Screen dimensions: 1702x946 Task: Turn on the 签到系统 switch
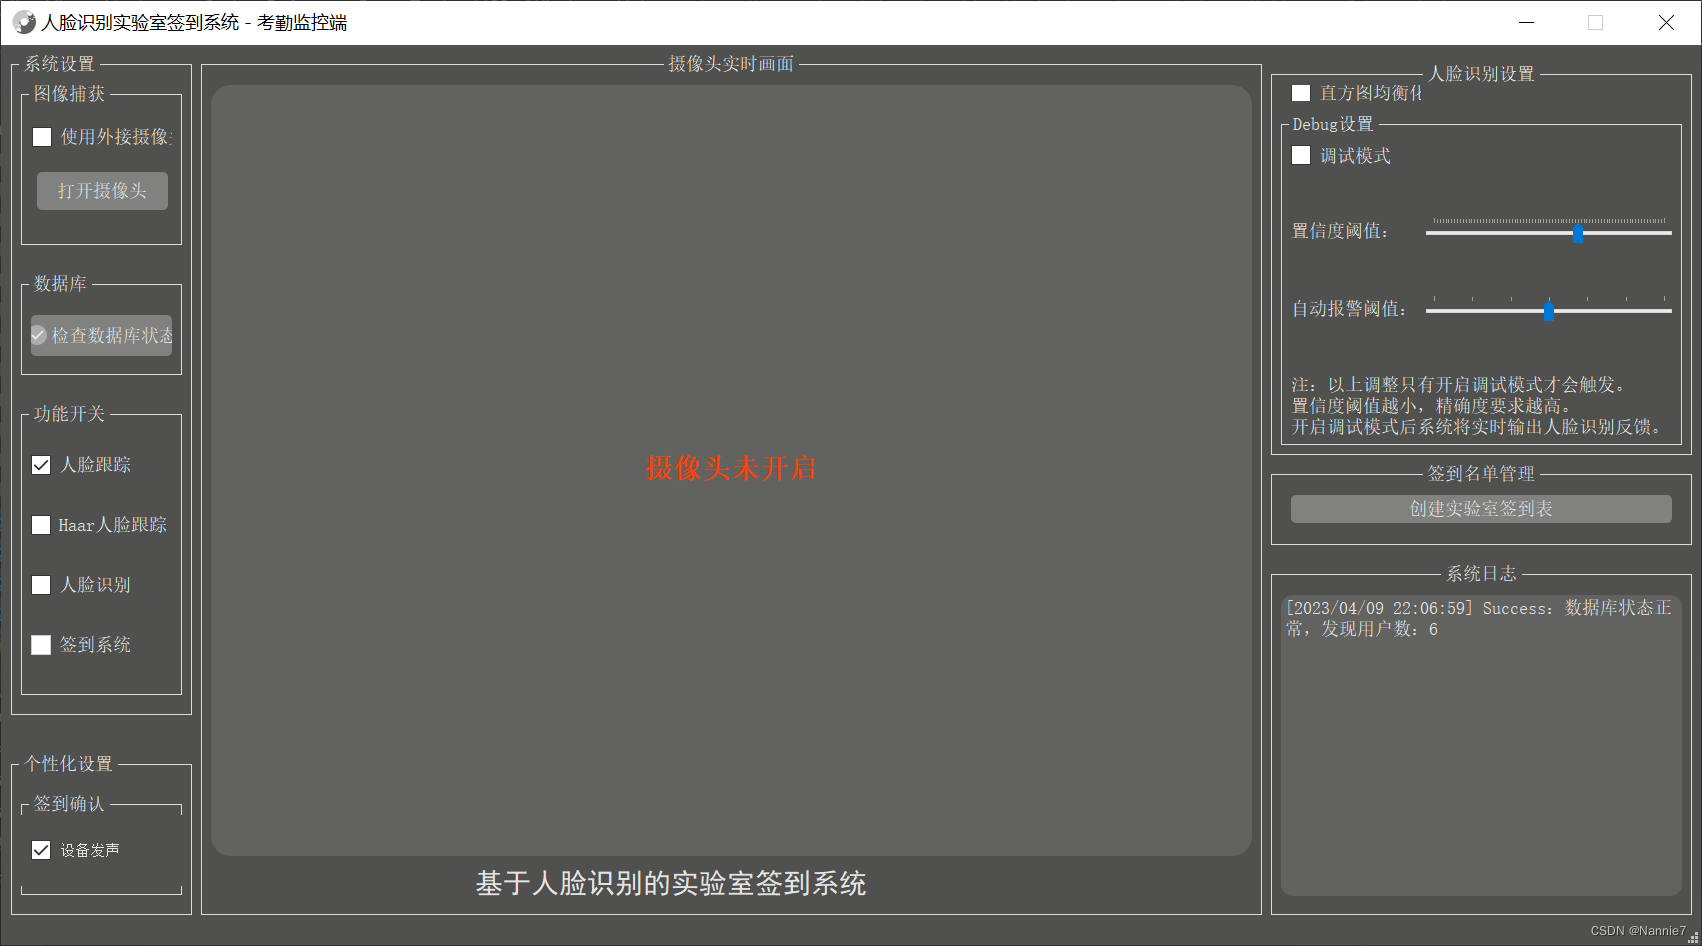coord(41,645)
